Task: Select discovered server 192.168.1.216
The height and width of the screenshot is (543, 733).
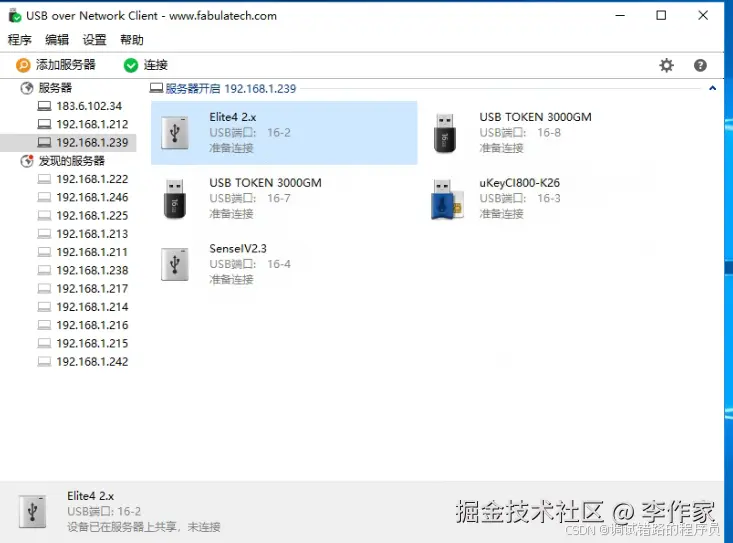Action: [92, 325]
